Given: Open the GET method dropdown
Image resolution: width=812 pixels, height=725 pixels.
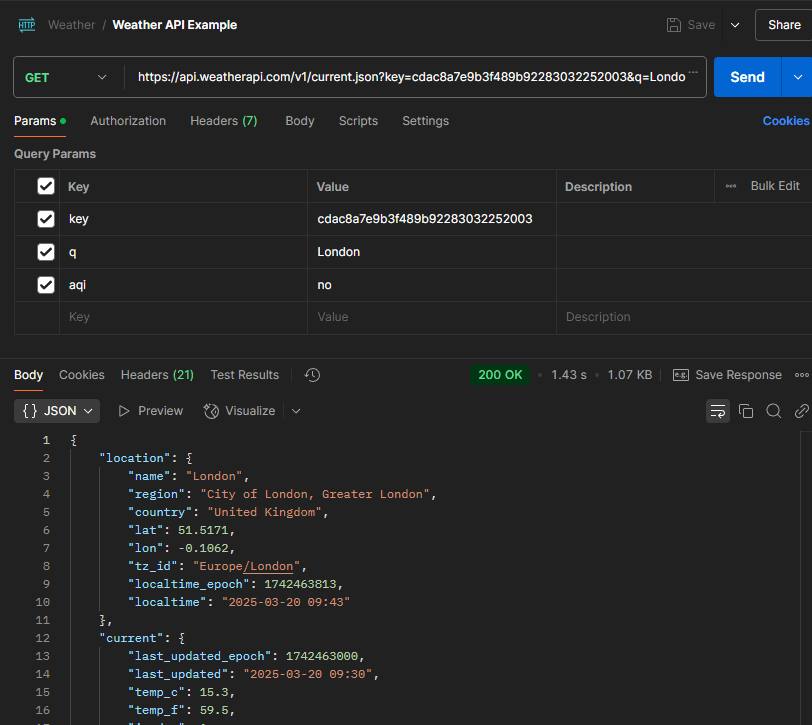Looking at the screenshot, I should point(66,77).
